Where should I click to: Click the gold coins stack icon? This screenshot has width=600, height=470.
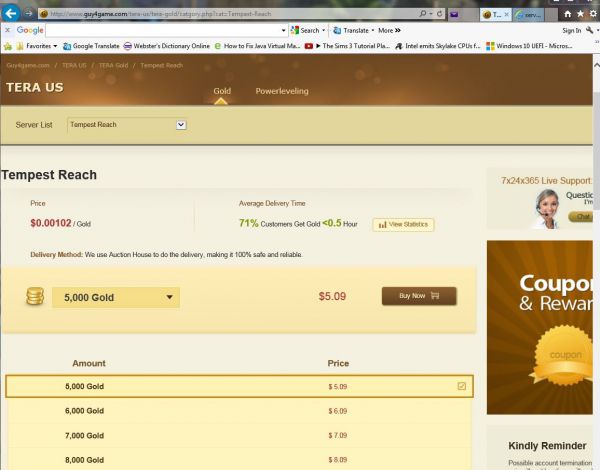[35, 296]
